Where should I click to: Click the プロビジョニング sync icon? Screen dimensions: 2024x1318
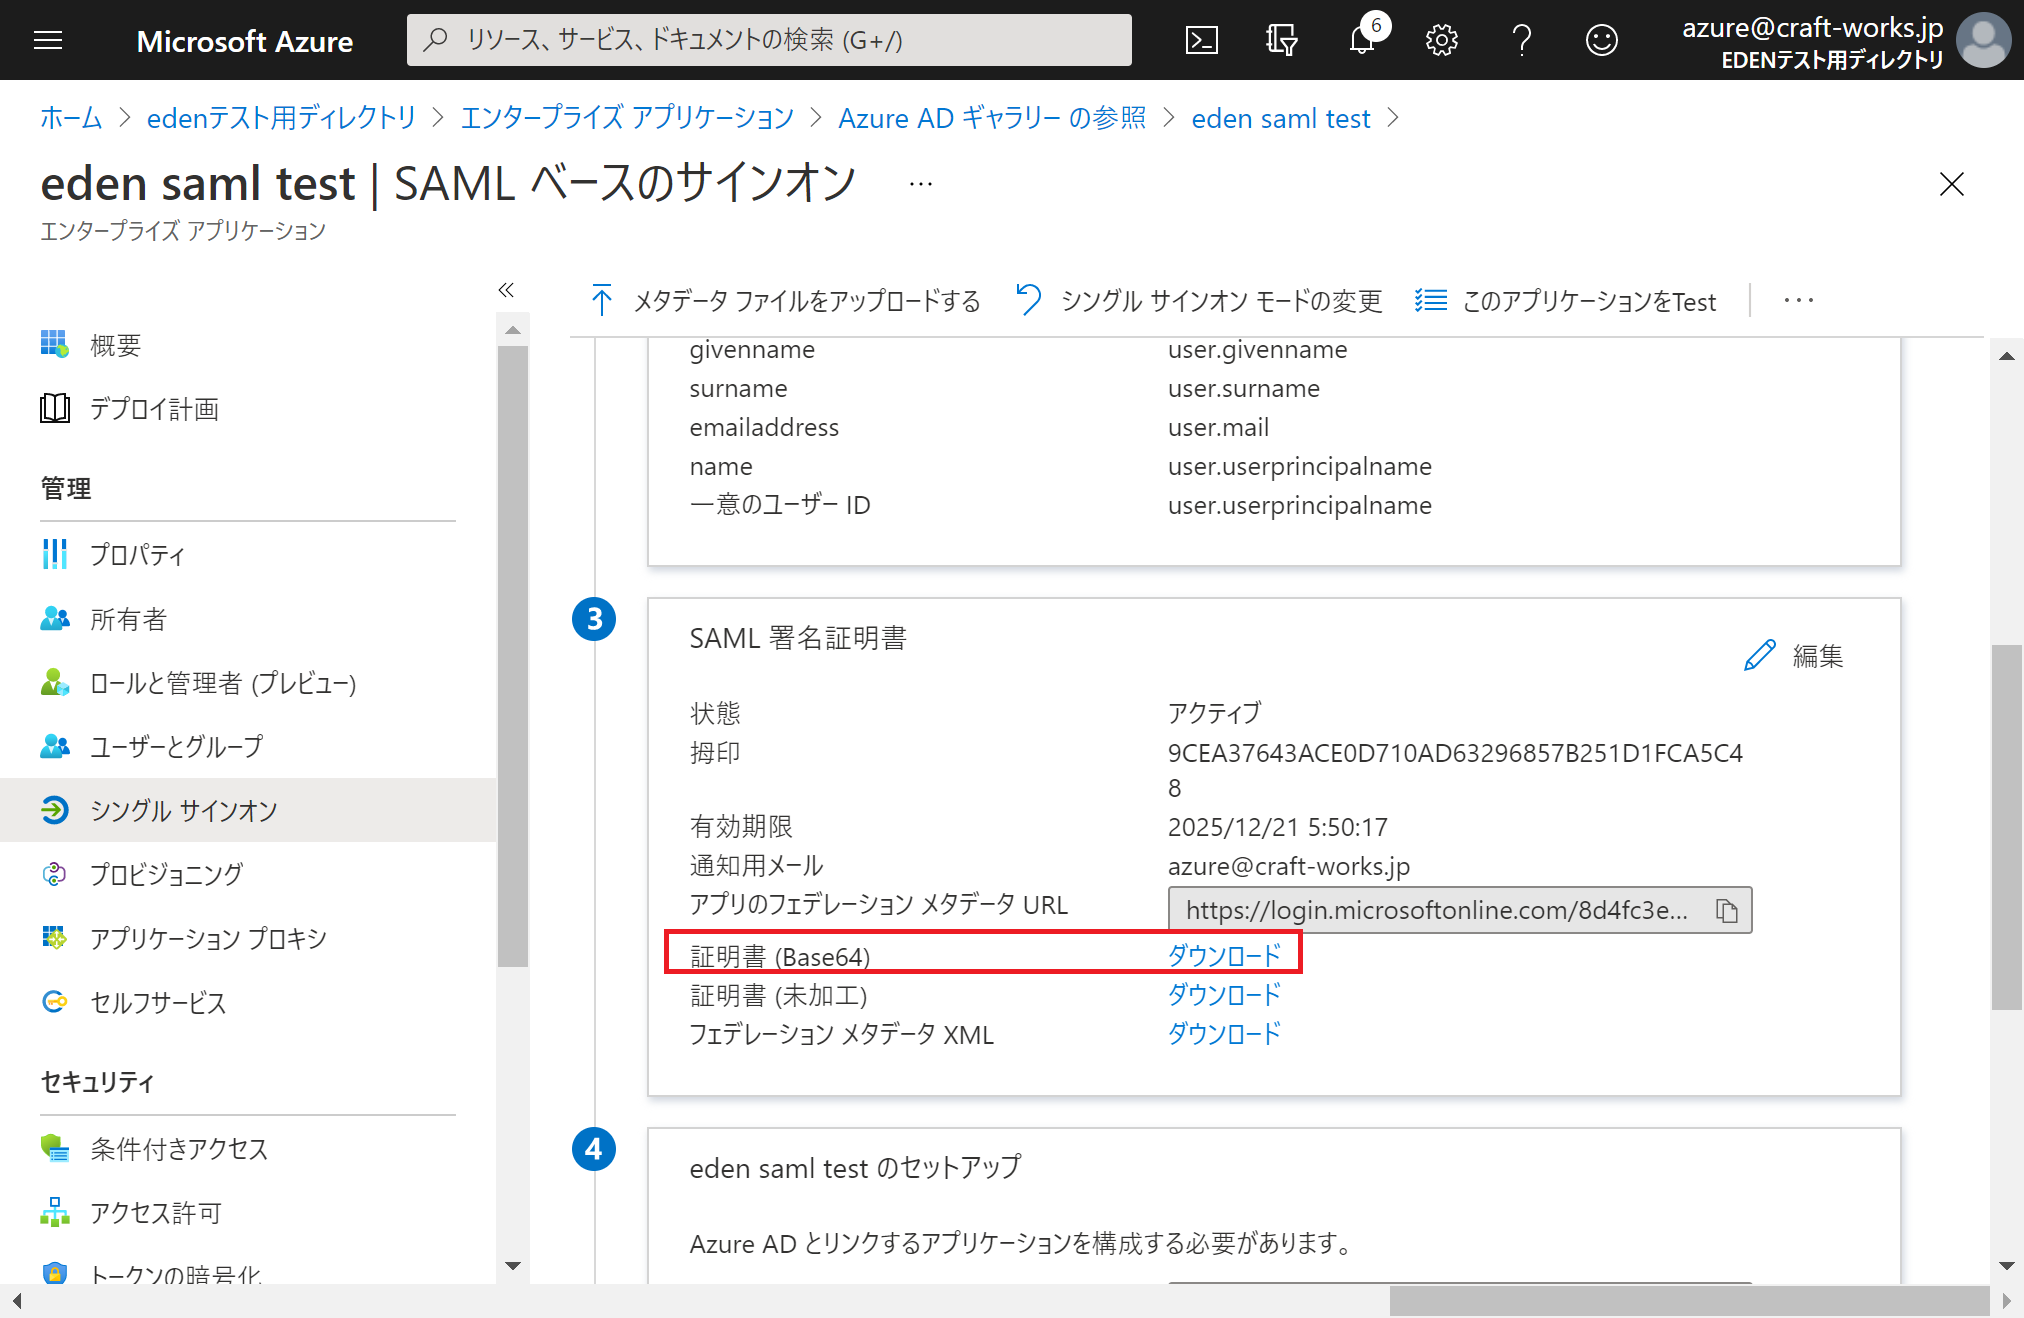tap(55, 874)
